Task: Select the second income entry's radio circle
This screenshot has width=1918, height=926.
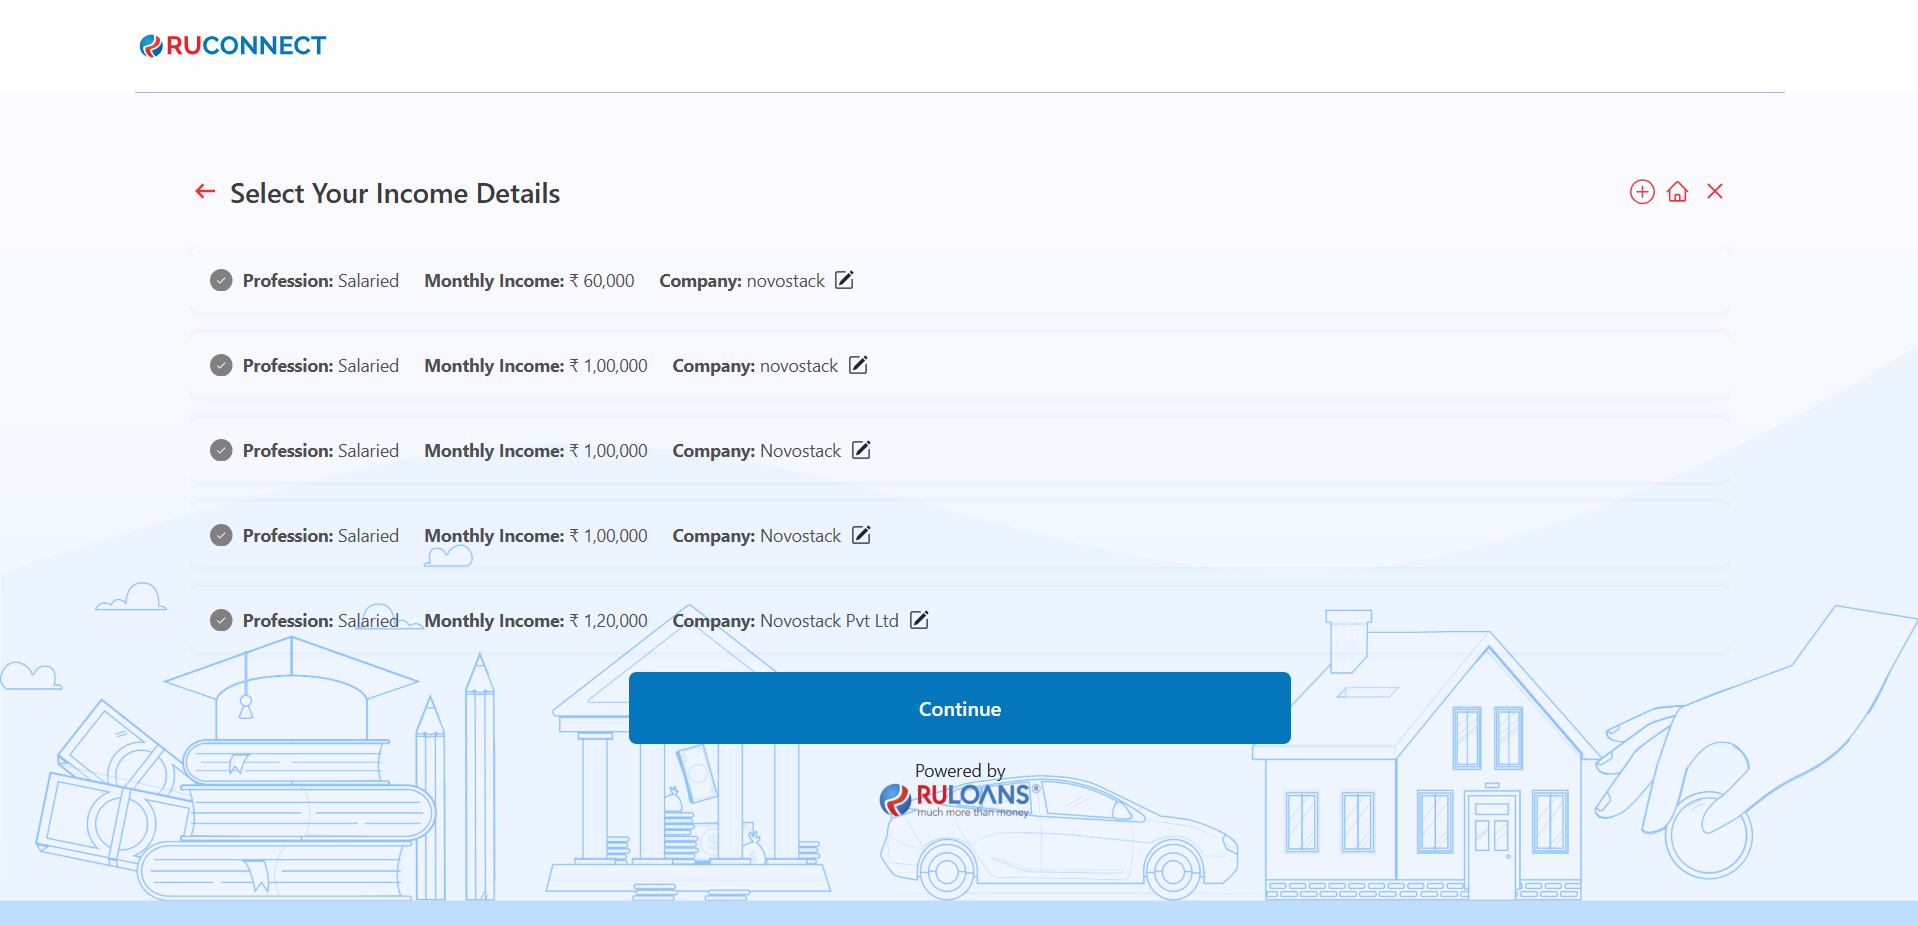Action: pos(221,366)
